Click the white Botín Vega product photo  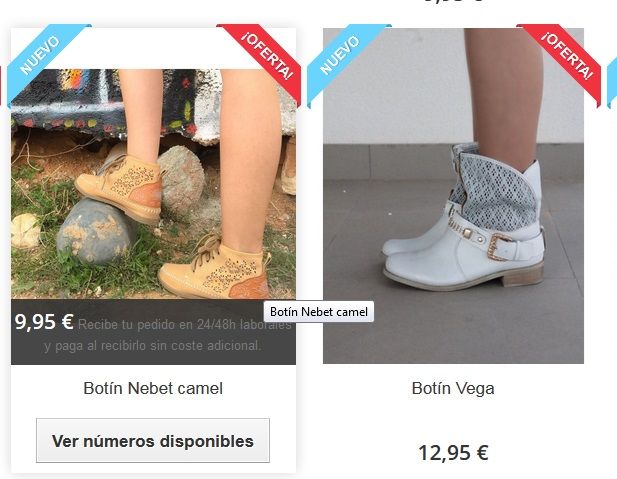[453, 196]
